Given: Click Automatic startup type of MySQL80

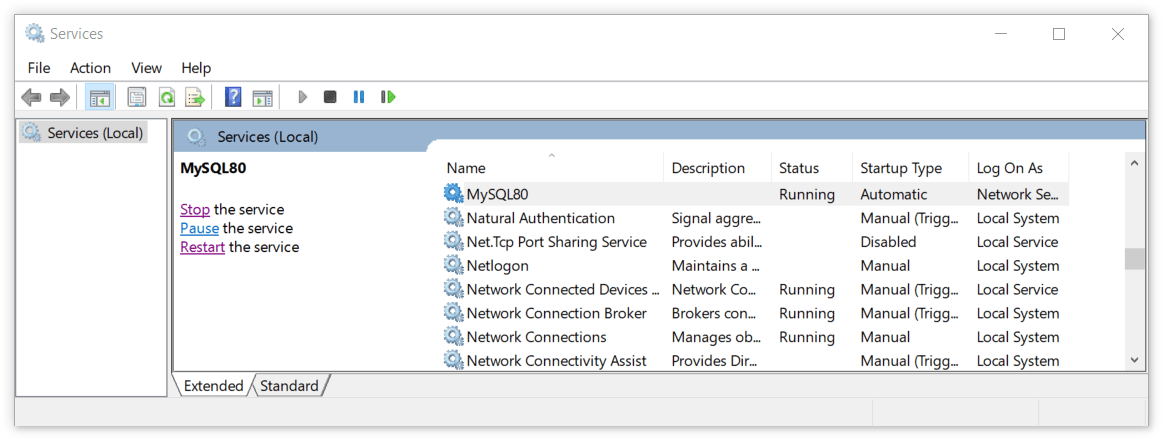Looking at the screenshot, I should coord(894,195).
